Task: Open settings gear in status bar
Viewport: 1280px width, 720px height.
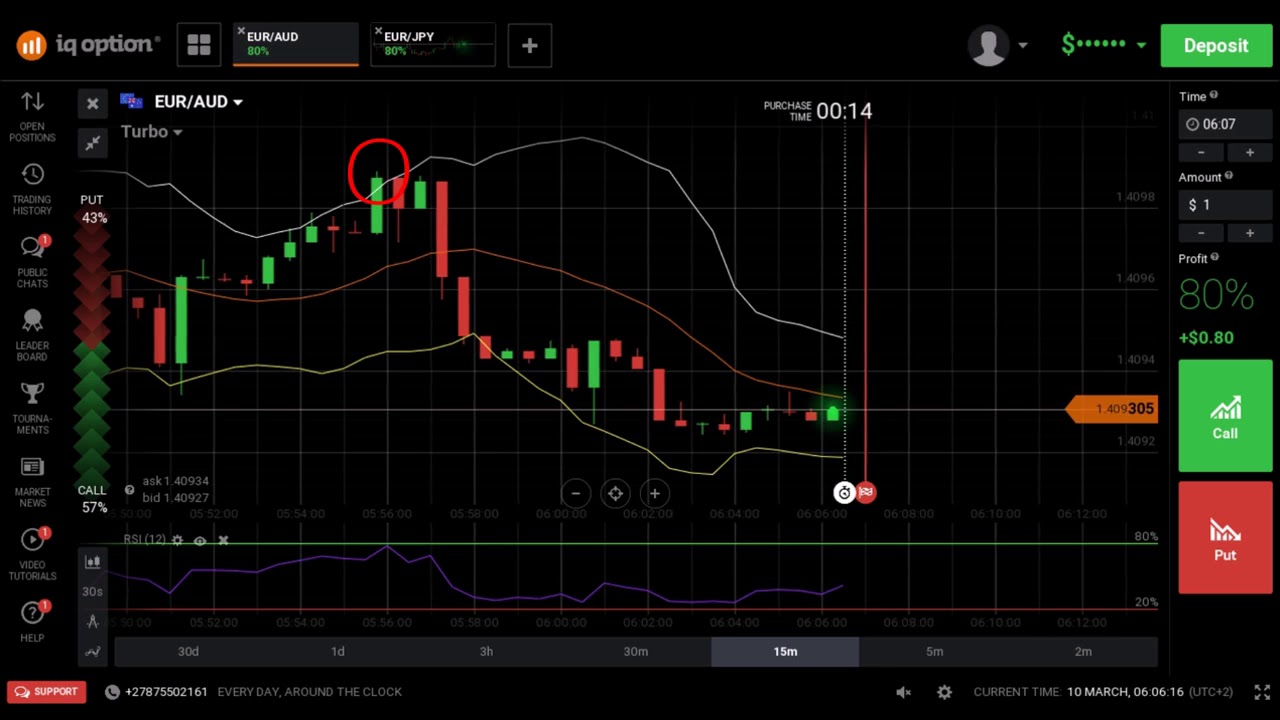Action: [944, 692]
